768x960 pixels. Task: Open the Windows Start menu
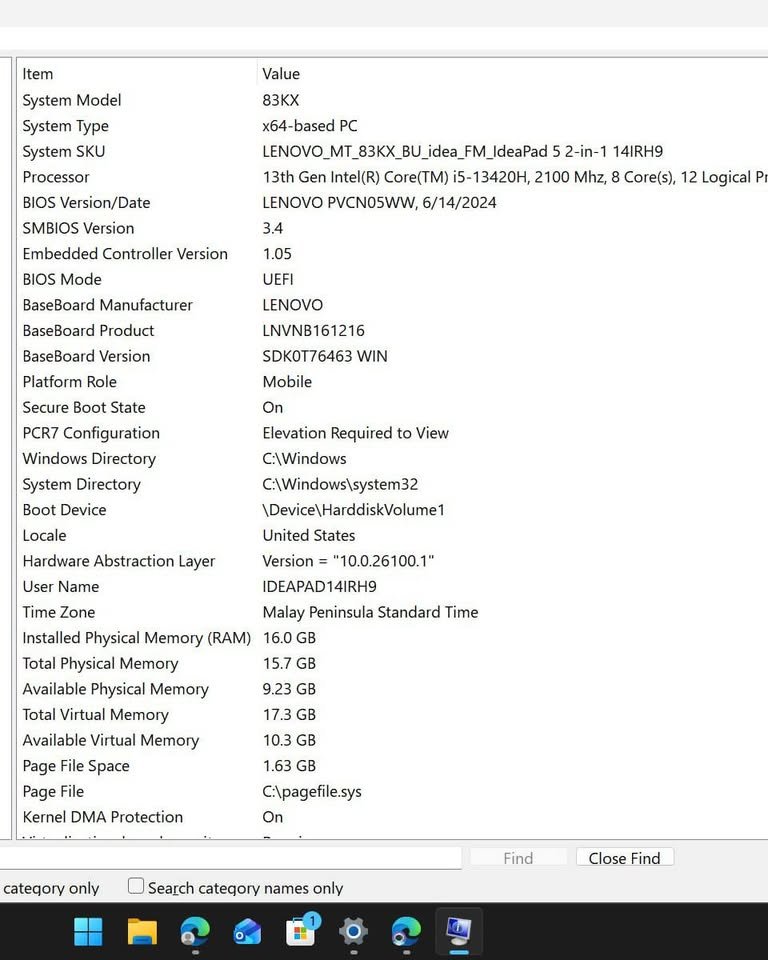pyautogui.click(x=88, y=932)
